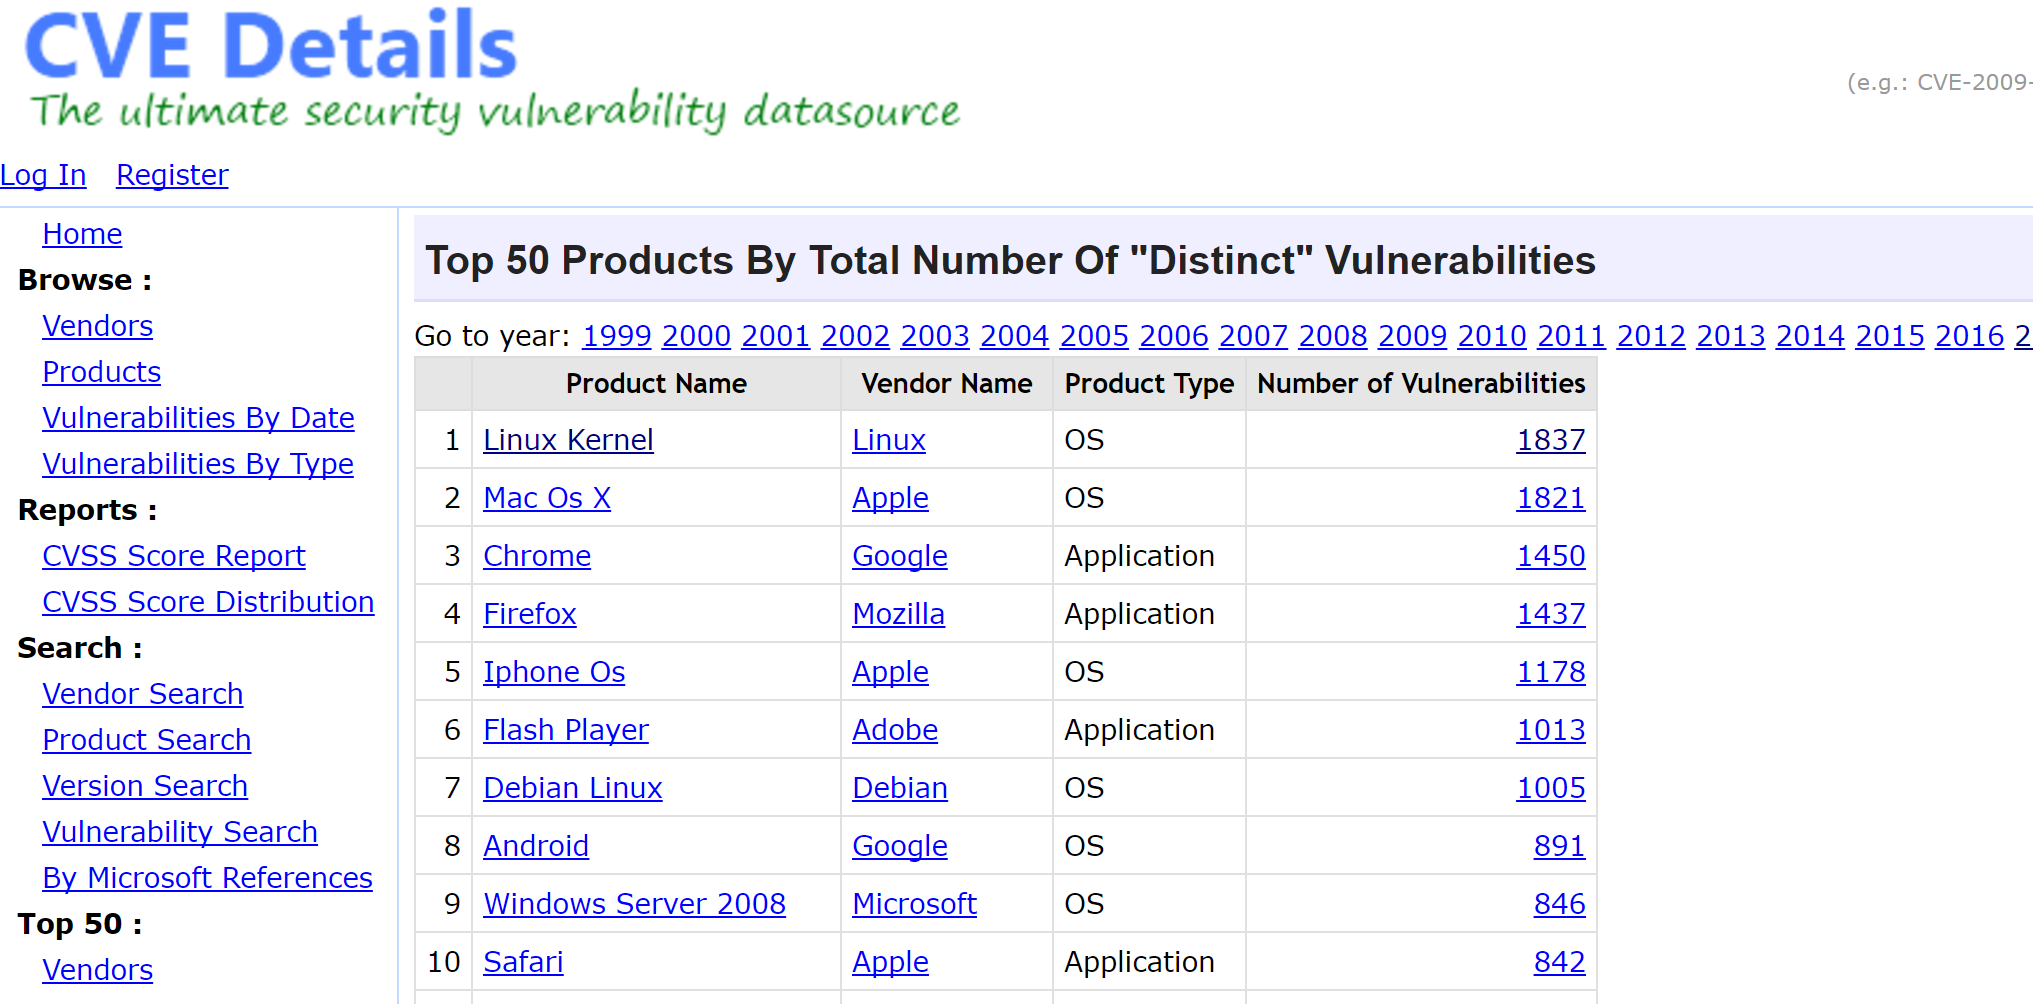Go to Home in sidebar
This screenshot has width=2033, height=1004.
[82, 234]
